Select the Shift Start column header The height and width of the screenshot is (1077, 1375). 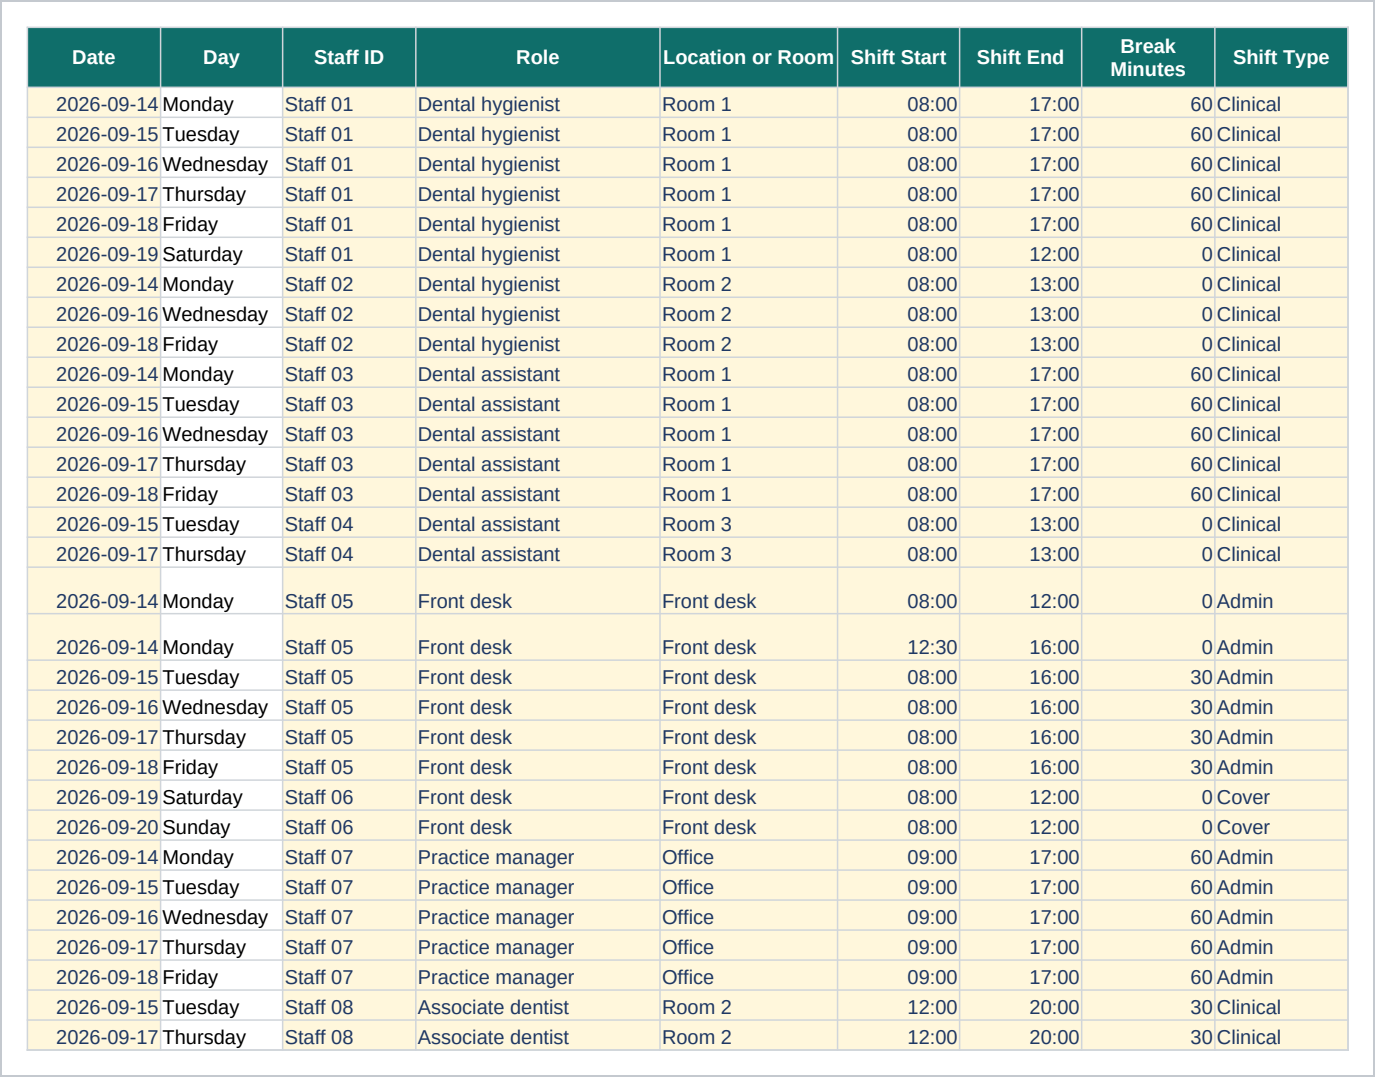pos(898,58)
